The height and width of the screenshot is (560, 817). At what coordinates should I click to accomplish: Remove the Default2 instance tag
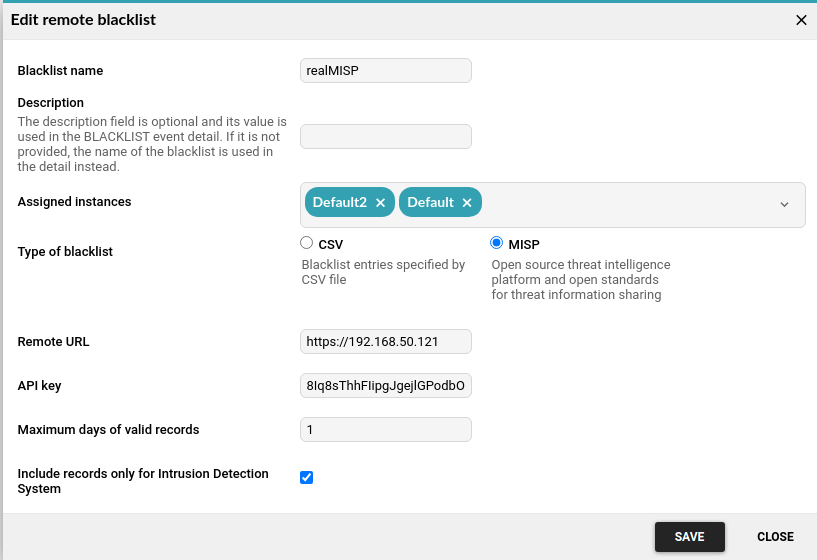click(x=380, y=203)
